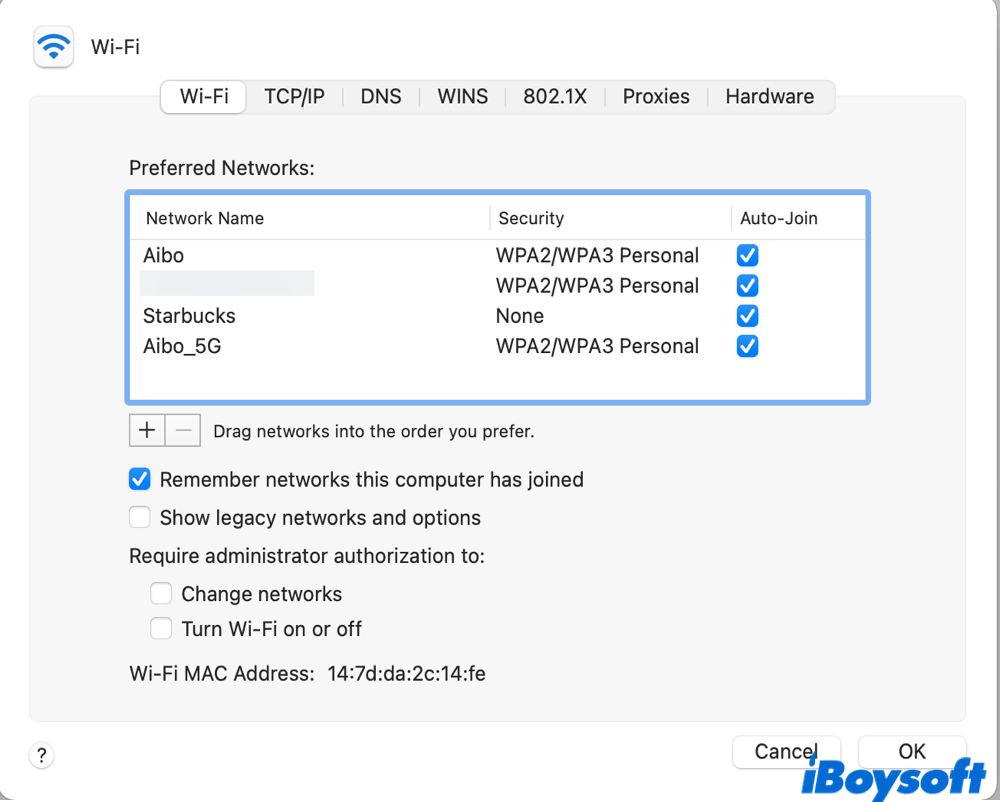The image size is (1000, 802).
Task: Open help with question mark button
Action: click(x=41, y=755)
